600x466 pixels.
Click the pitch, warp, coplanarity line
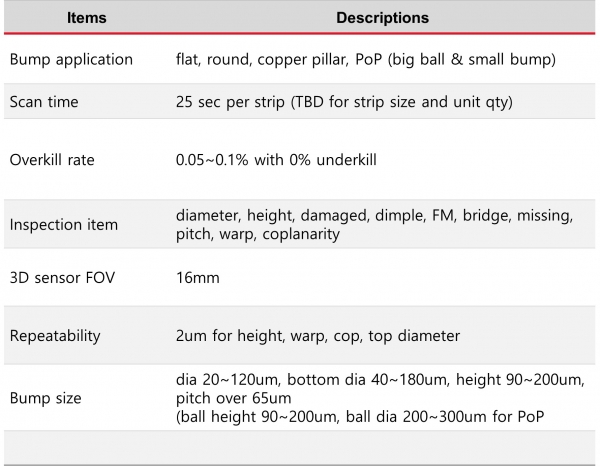(258, 234)
